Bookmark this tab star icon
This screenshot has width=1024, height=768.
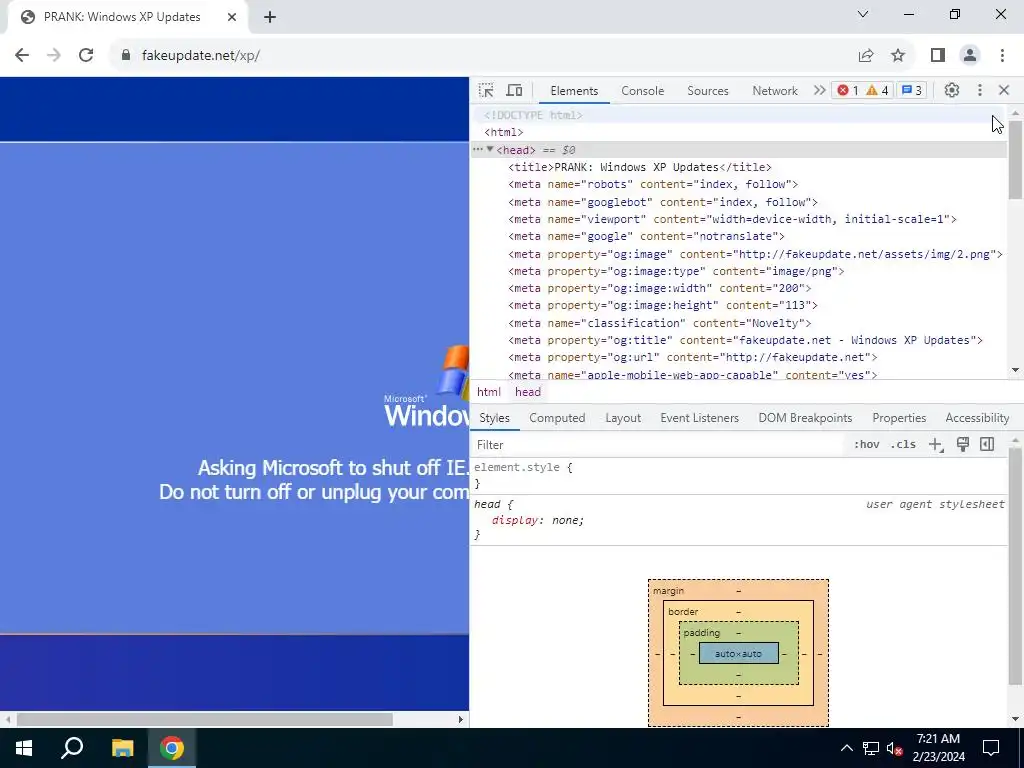click(x=898, y=56)
